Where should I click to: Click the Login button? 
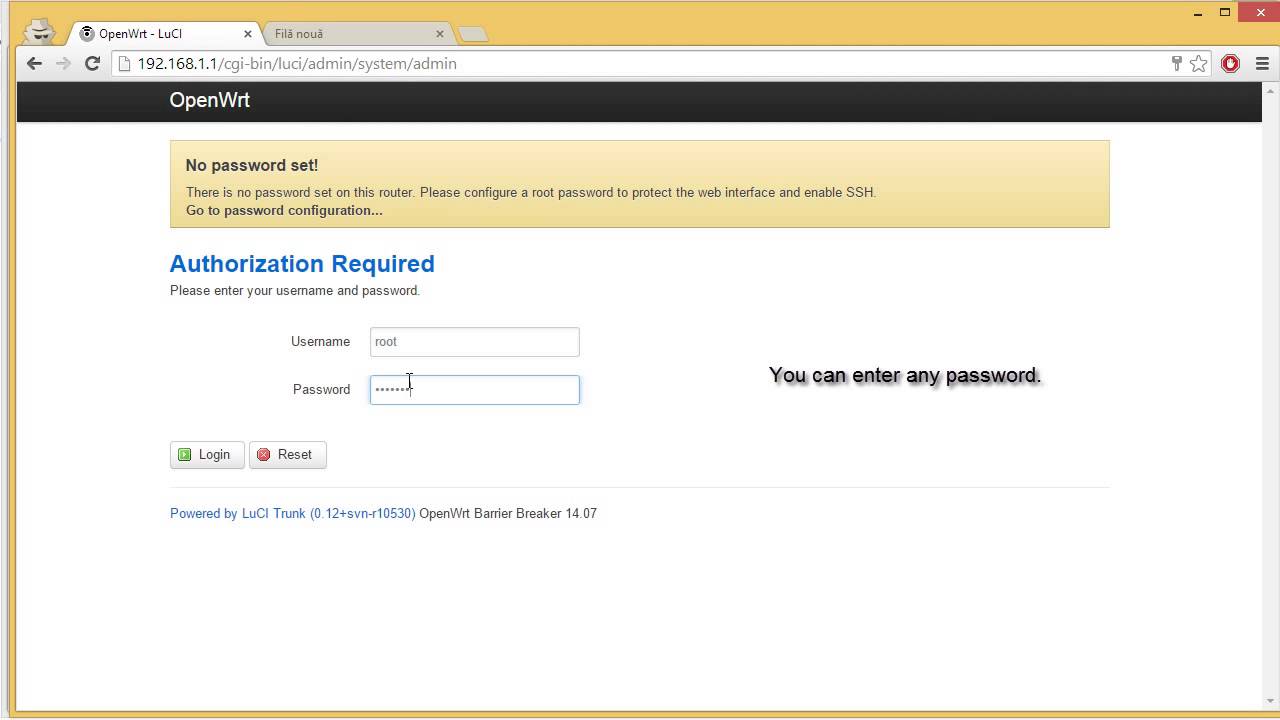207,454
